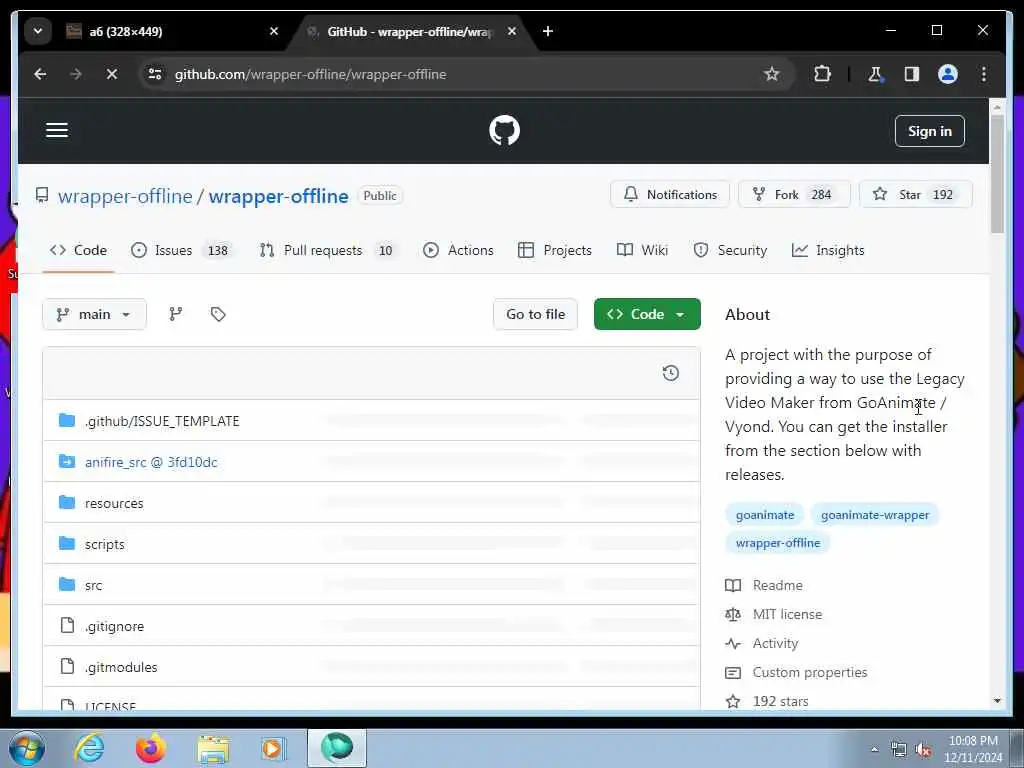Open a new browser tab
The height and width of the screenshot is (768, 1024).
coord(548,31)
